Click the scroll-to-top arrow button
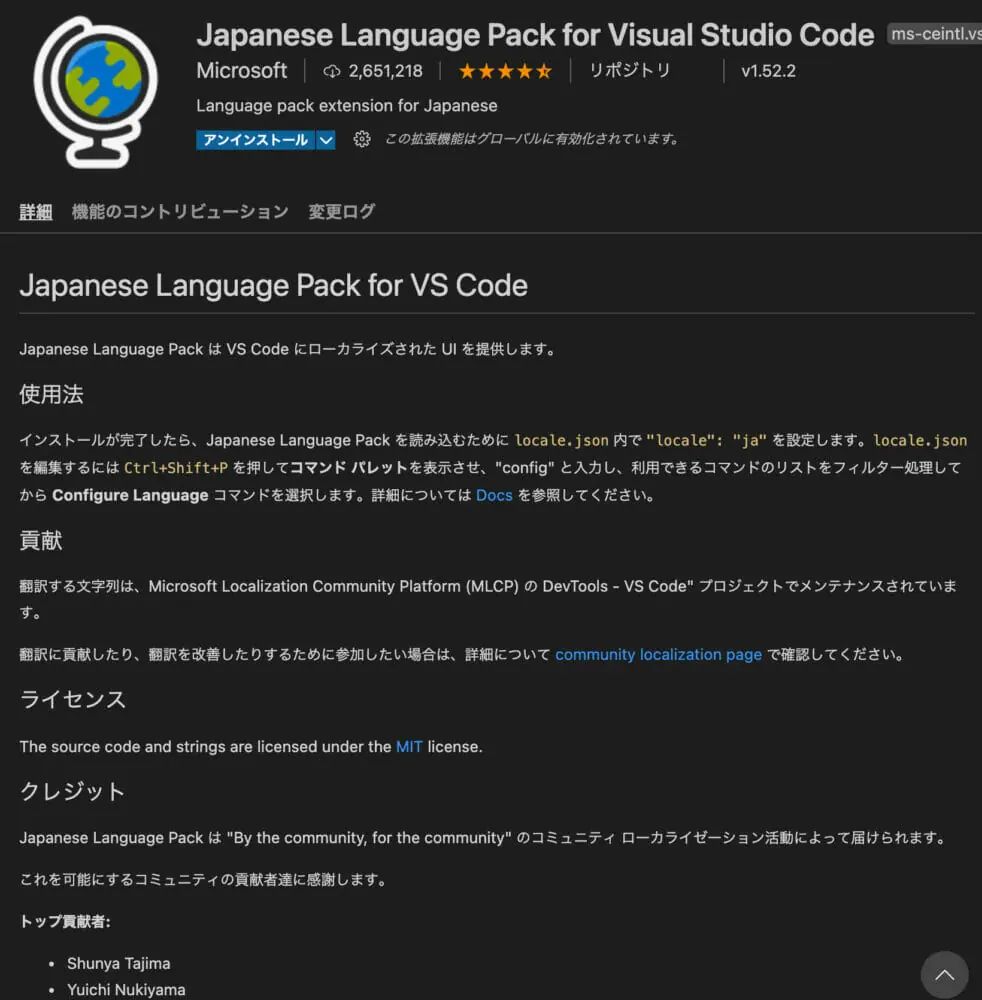982x1000 pixels. click(944, 974)
